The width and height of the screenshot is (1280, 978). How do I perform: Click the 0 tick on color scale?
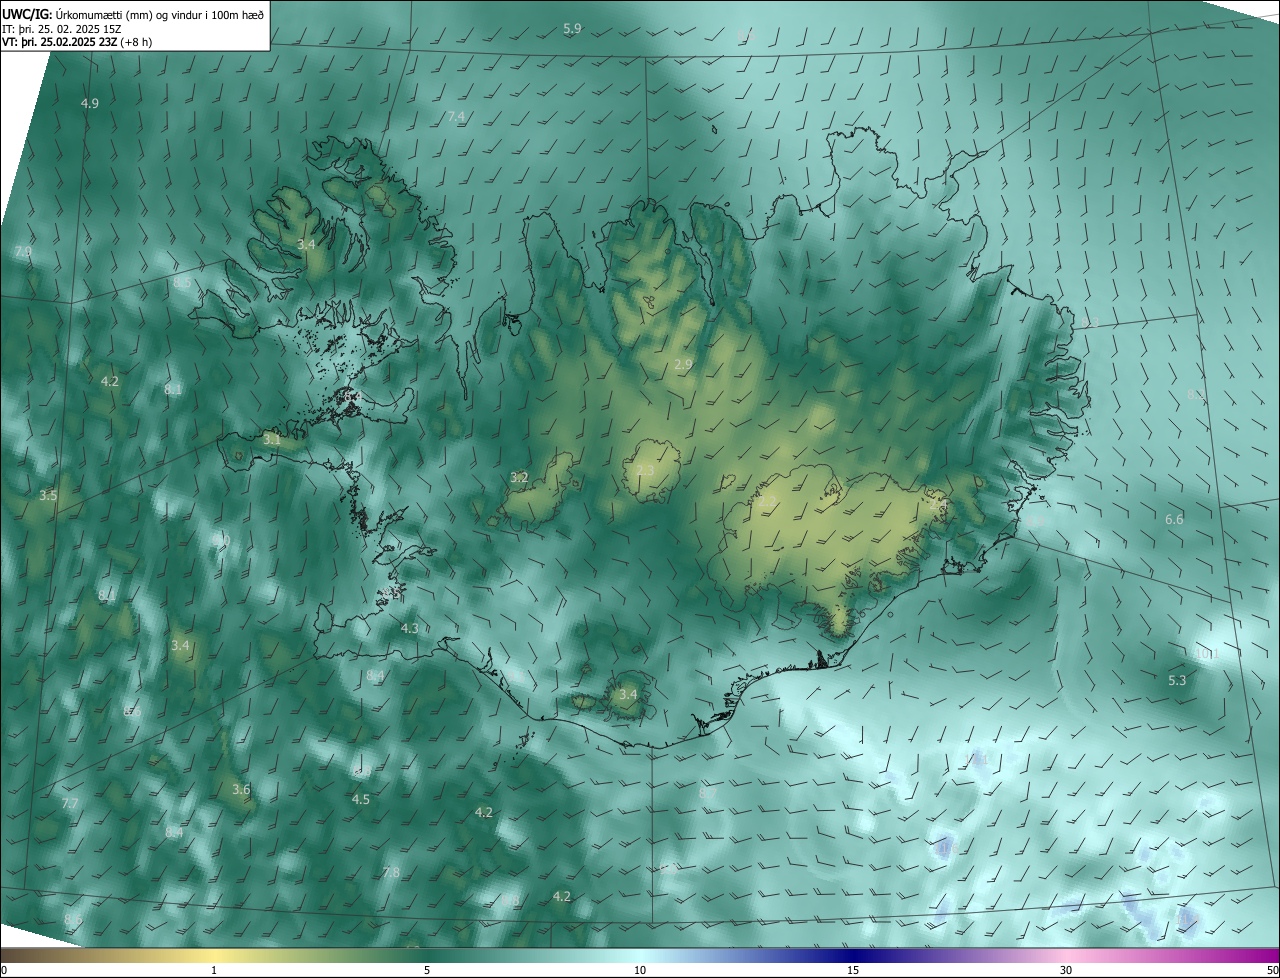[x=3, y=970]
